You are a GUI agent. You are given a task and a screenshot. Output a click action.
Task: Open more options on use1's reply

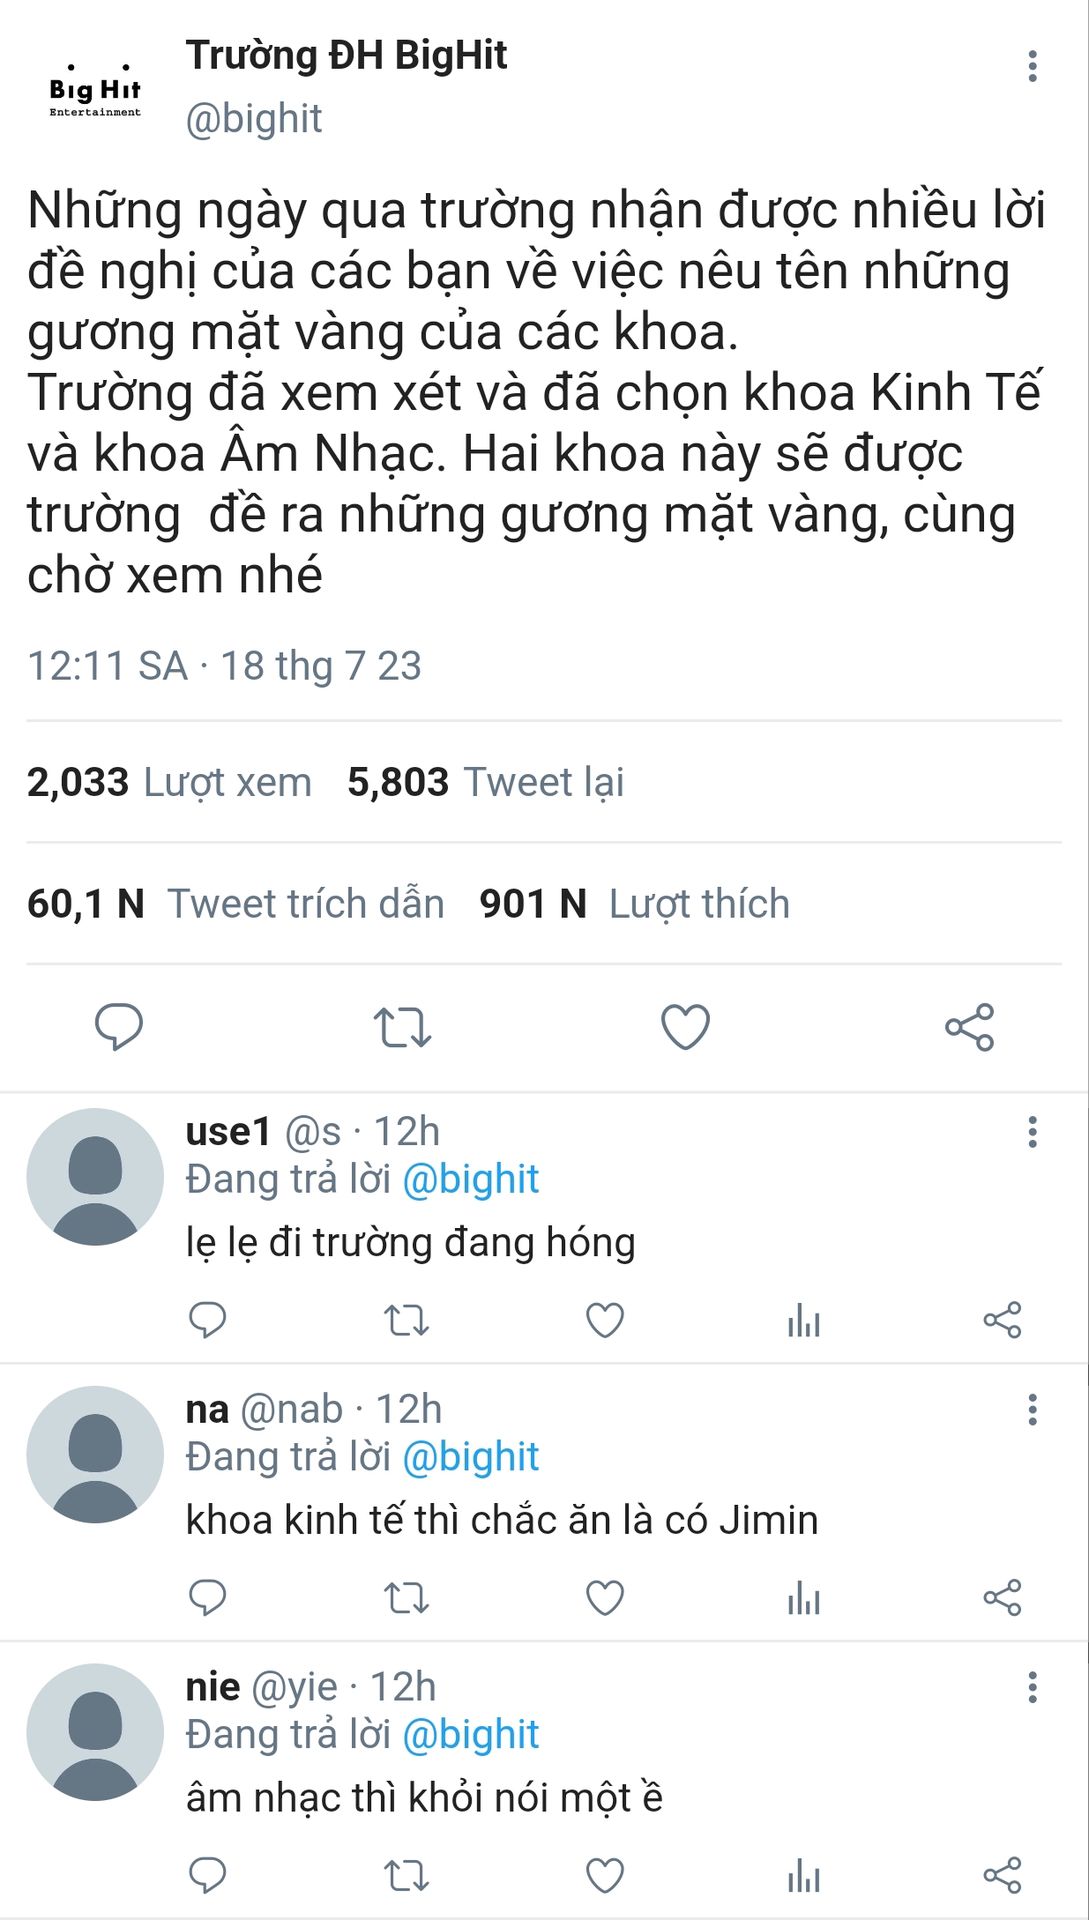[x=1032, y=1133]
